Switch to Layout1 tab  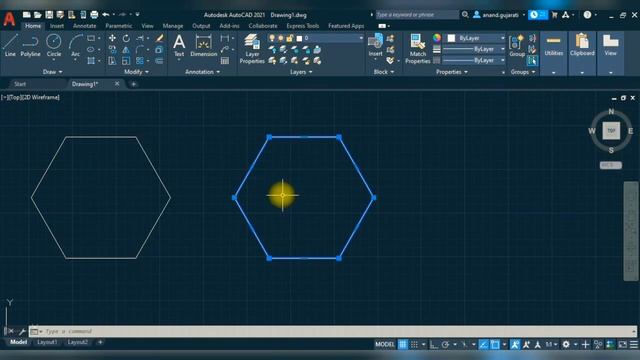(47, 342)
